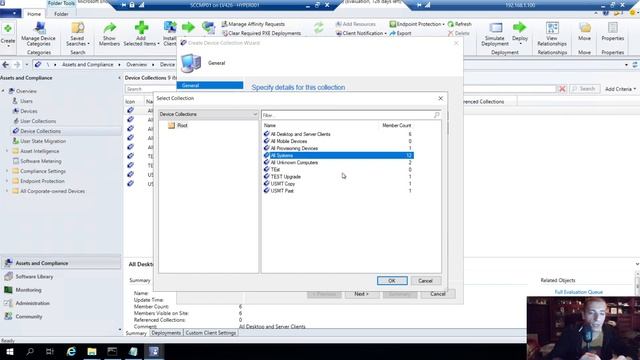
Task: Click Clear Required PXE Deployments
Action: point(261,33)
